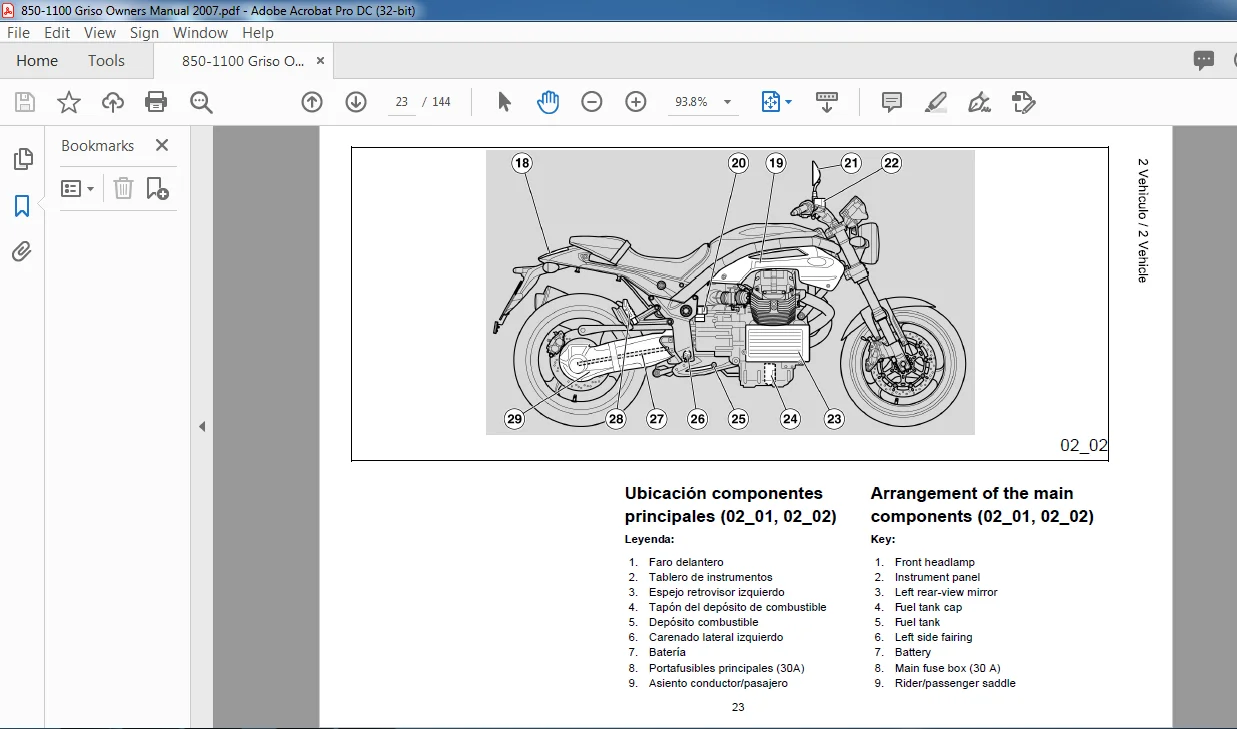Select the highlight text pen tool
This screenshot has height=729, width=1237.
pyautogui.click(x=936, y=102)
